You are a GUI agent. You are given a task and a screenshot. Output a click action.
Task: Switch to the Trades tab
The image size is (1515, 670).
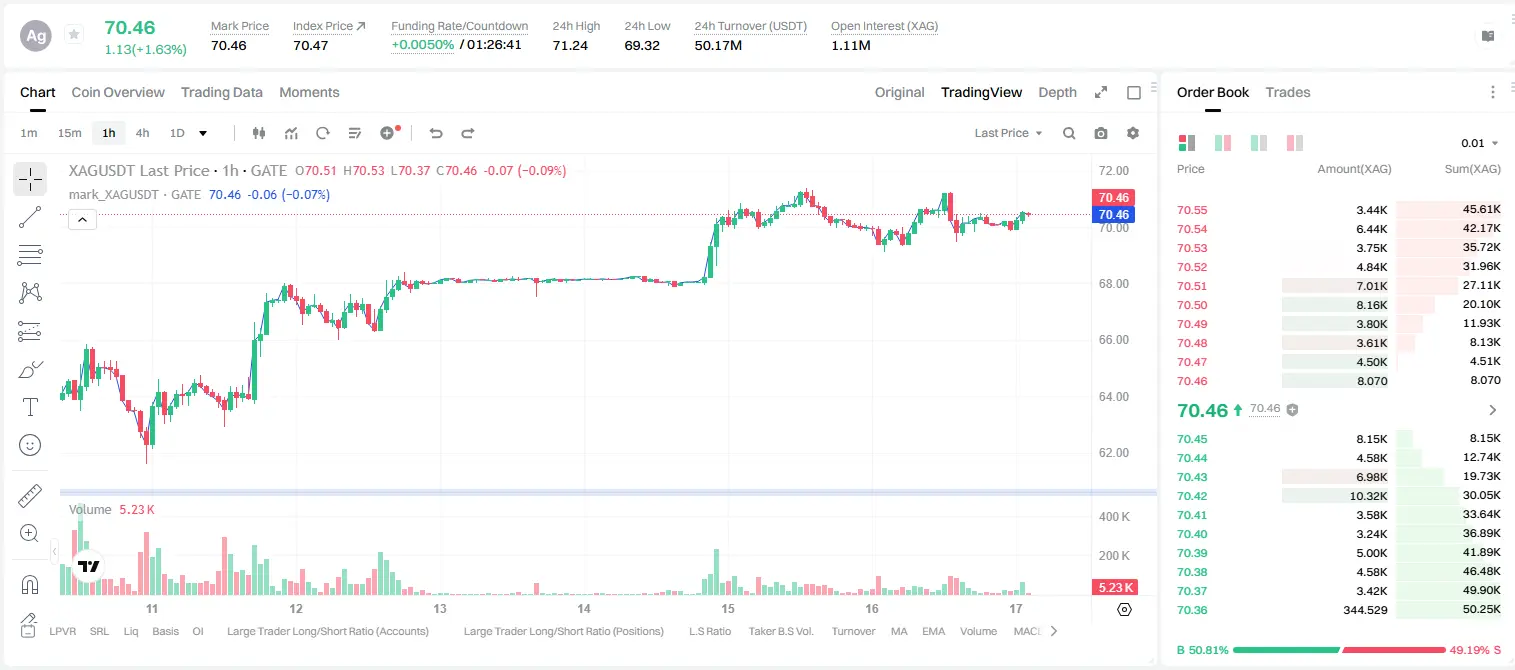click(1287, 92)
